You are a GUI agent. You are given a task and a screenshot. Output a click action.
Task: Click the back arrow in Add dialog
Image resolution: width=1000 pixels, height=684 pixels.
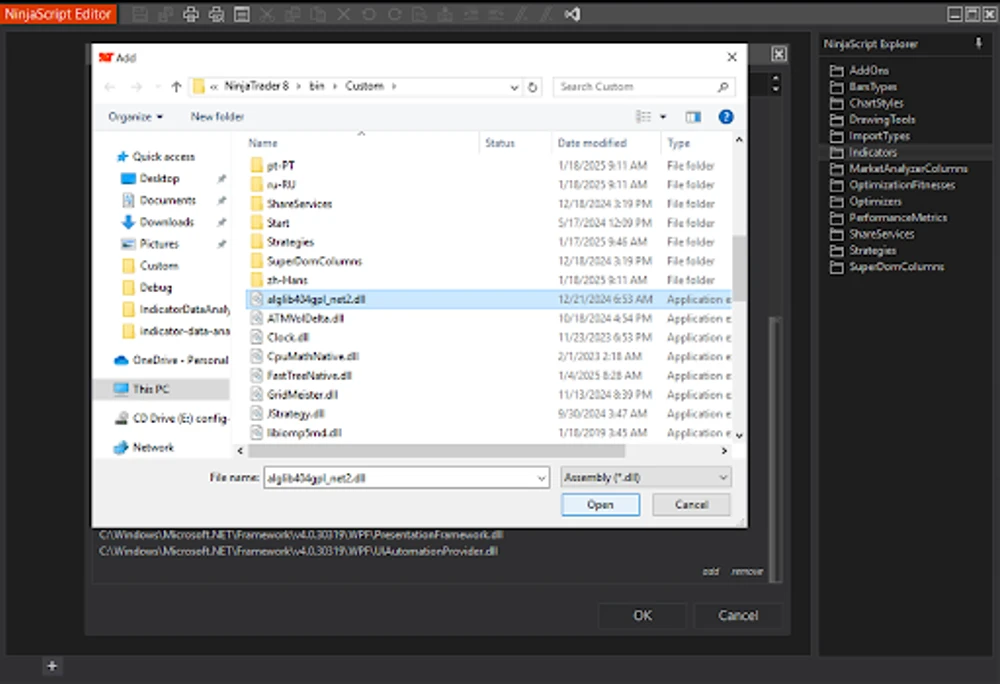[110, 87]
